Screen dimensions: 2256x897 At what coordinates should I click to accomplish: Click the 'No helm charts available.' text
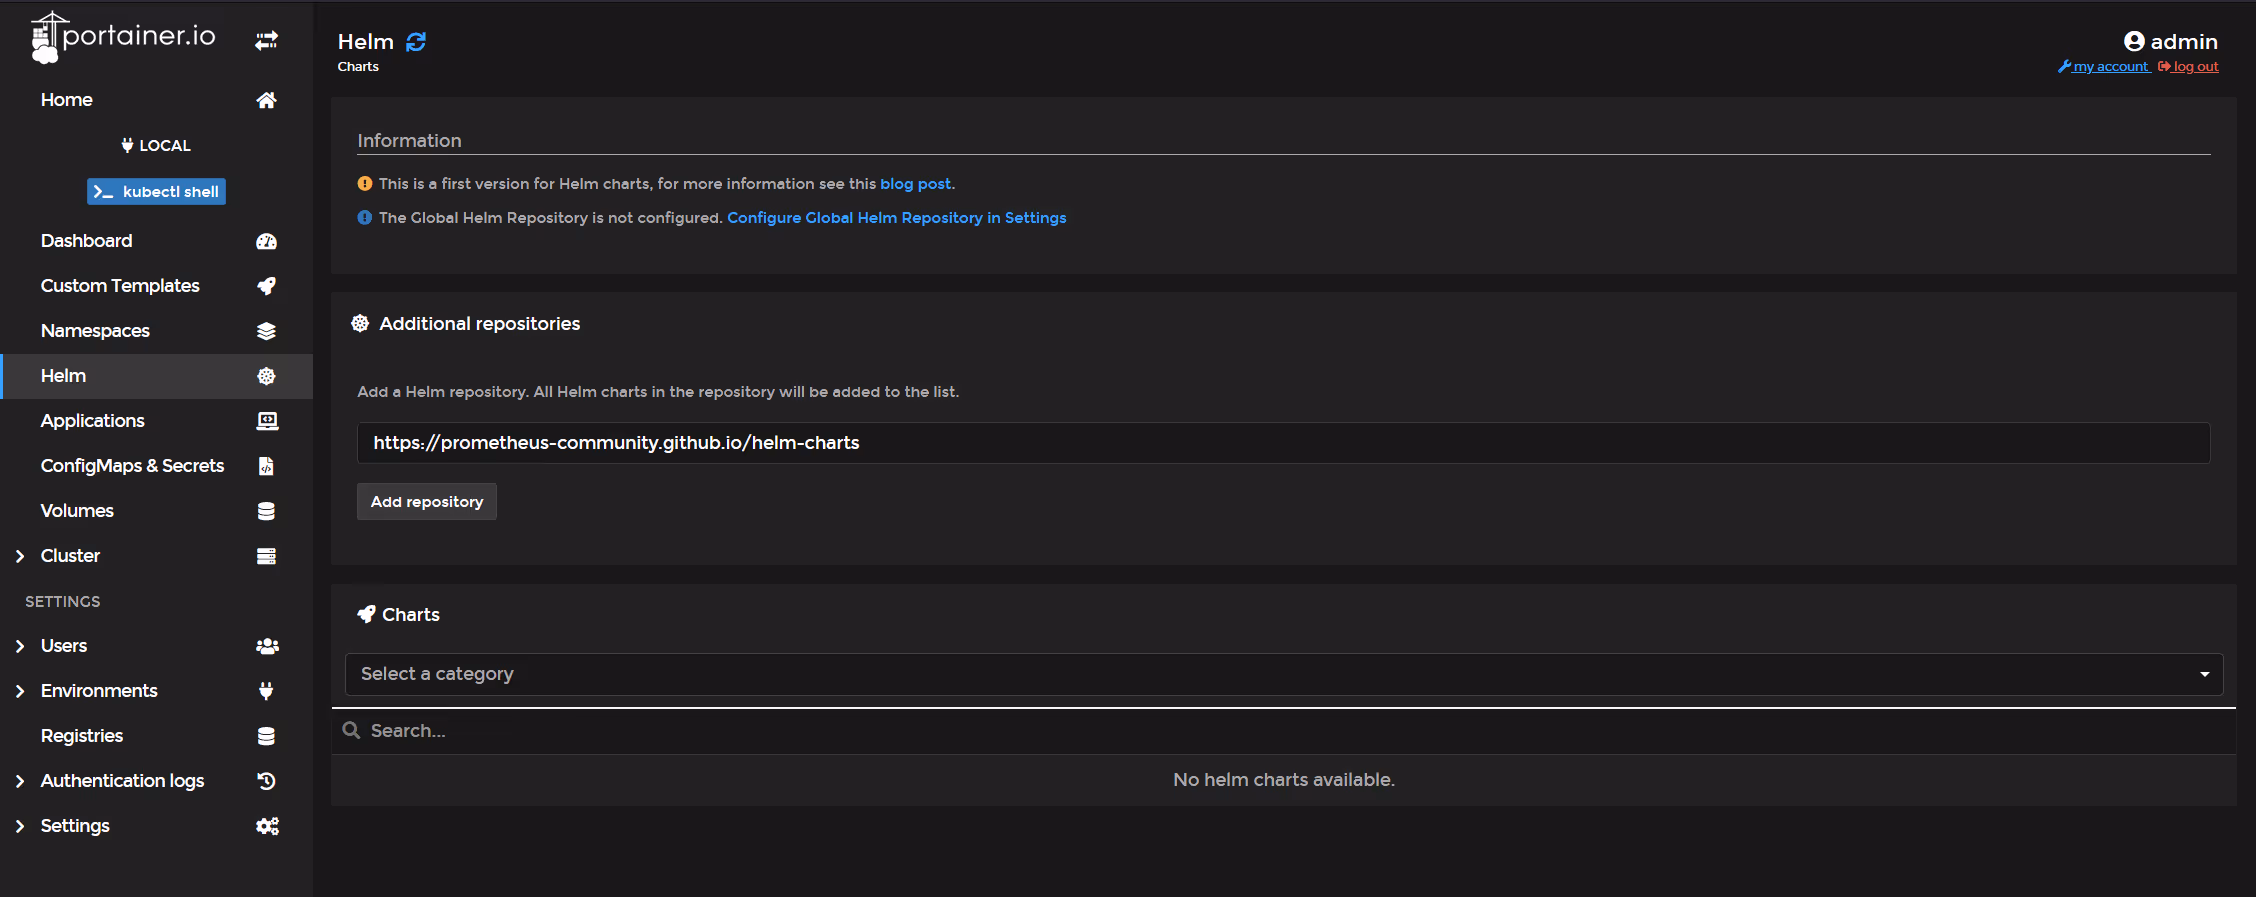click(1284, 780)
